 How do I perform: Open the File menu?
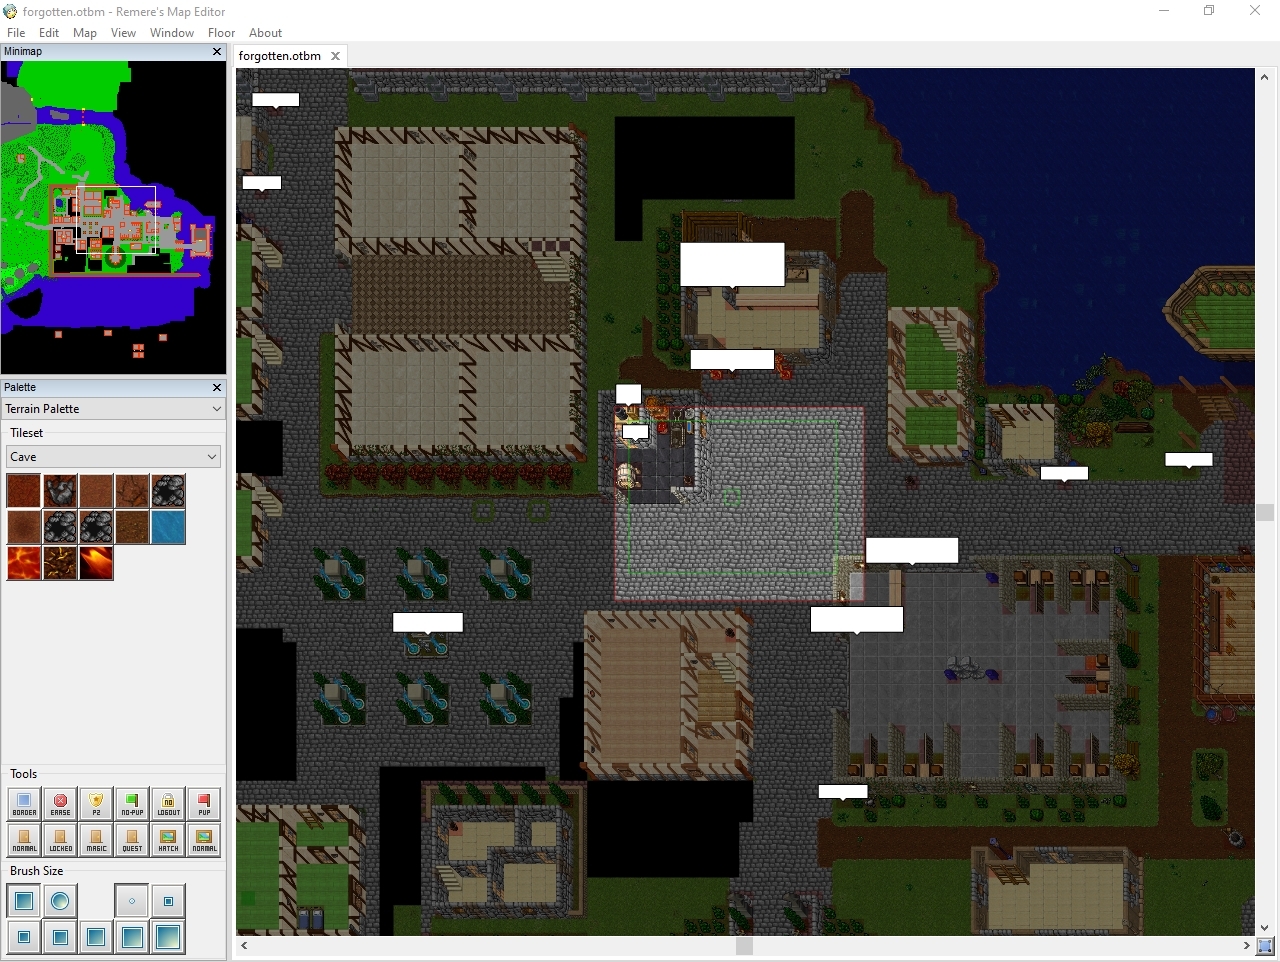coord(16,33)
